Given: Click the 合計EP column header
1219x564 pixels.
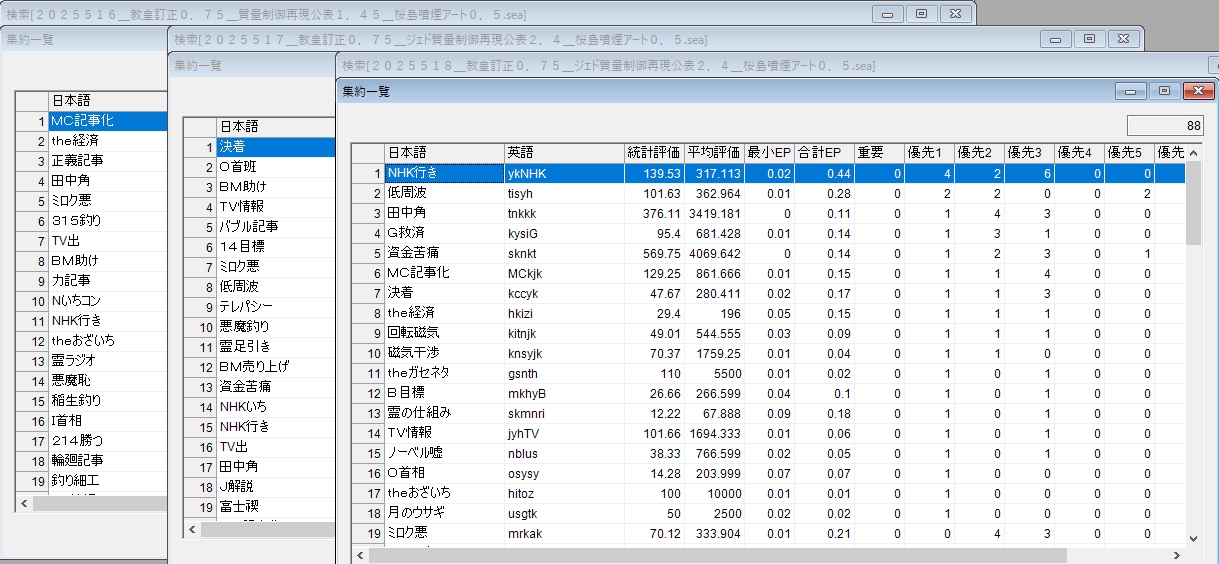Looking at the screenshot, I should (x=824, y=153).
